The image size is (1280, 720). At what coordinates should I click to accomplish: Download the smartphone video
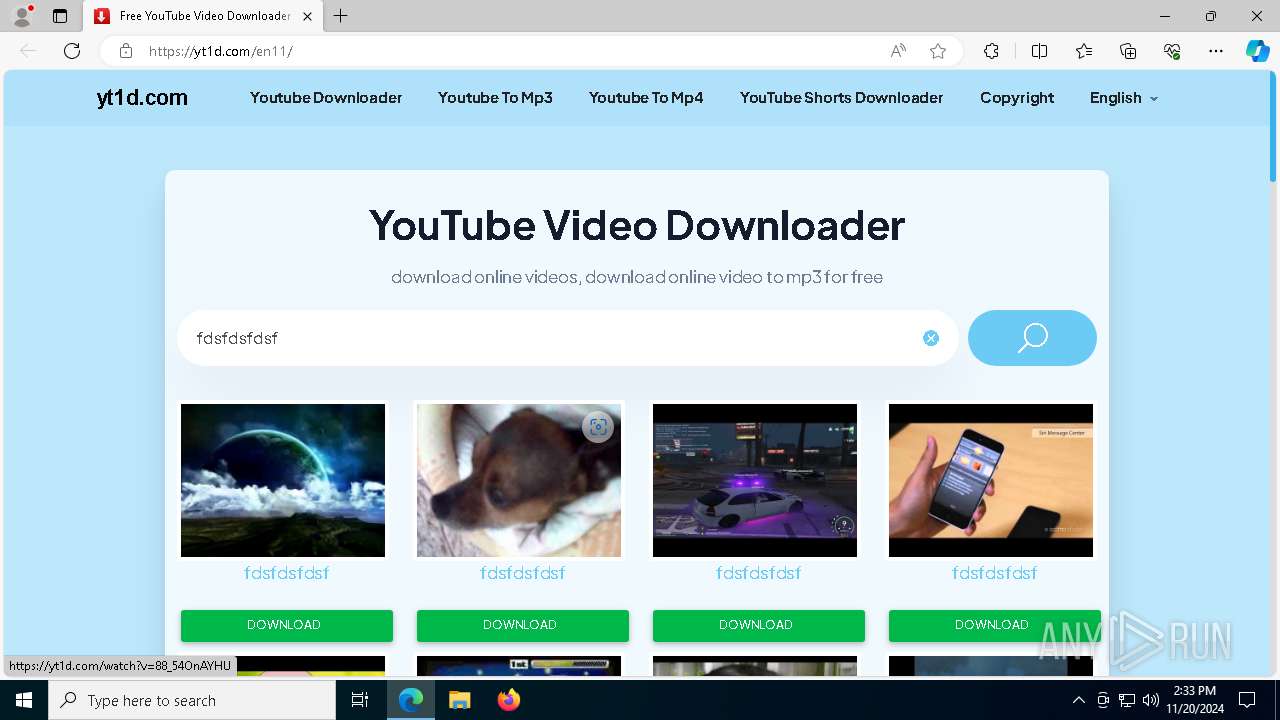pos(995,625)
